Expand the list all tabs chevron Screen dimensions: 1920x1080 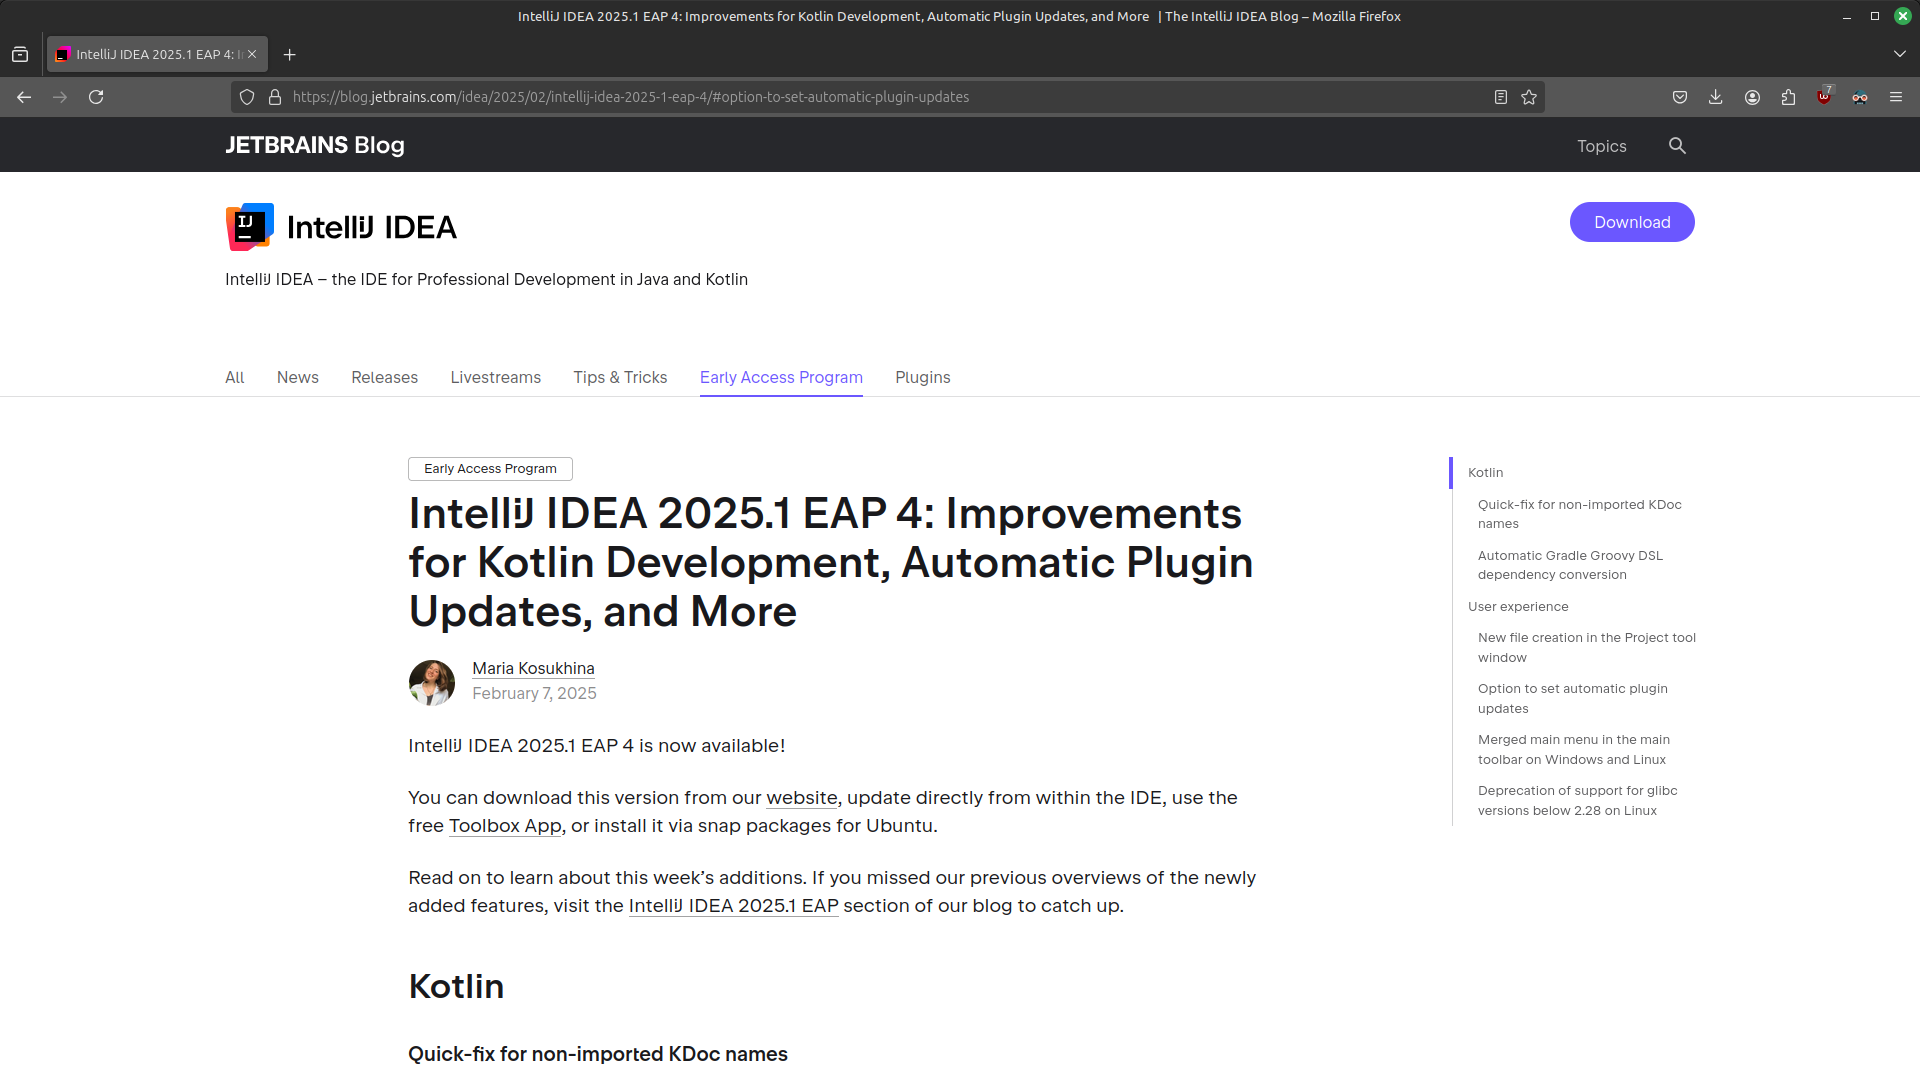[1900, 54]
